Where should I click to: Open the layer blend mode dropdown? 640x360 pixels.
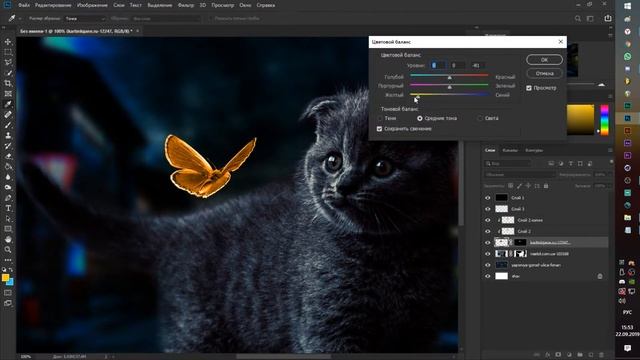pos(520,174)
